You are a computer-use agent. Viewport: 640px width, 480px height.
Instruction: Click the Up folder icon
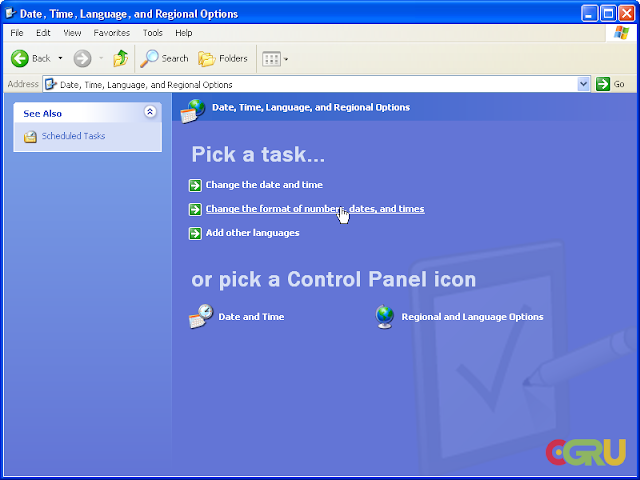point(120,58)
